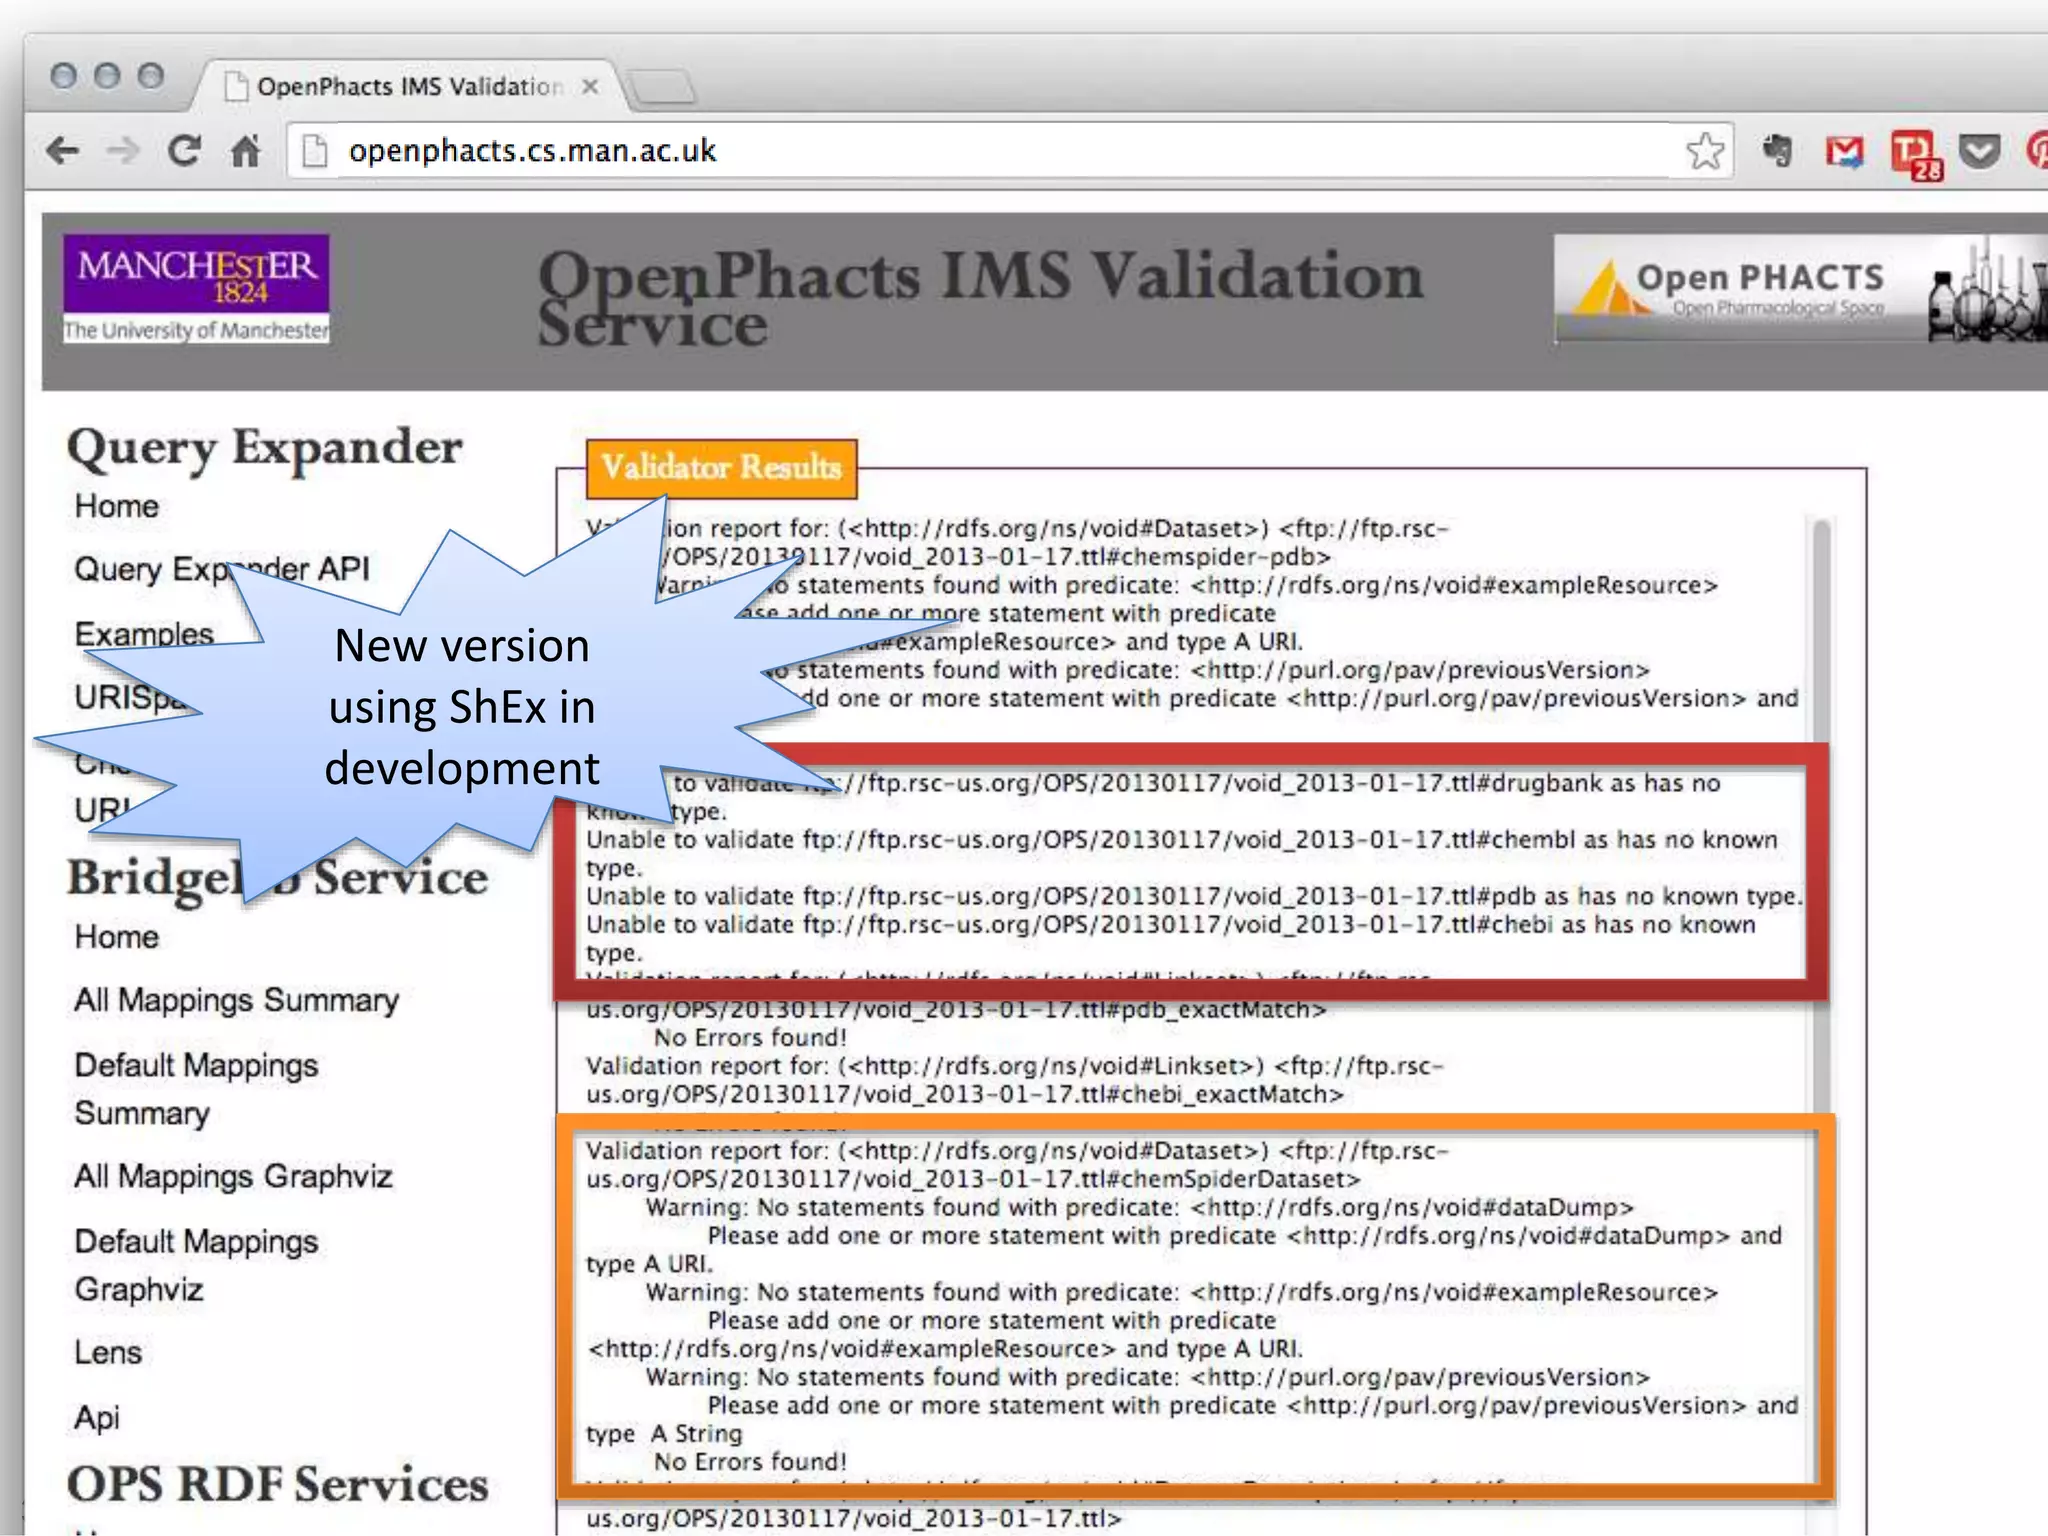Click the macOS minimize window button

pos(107,76)
